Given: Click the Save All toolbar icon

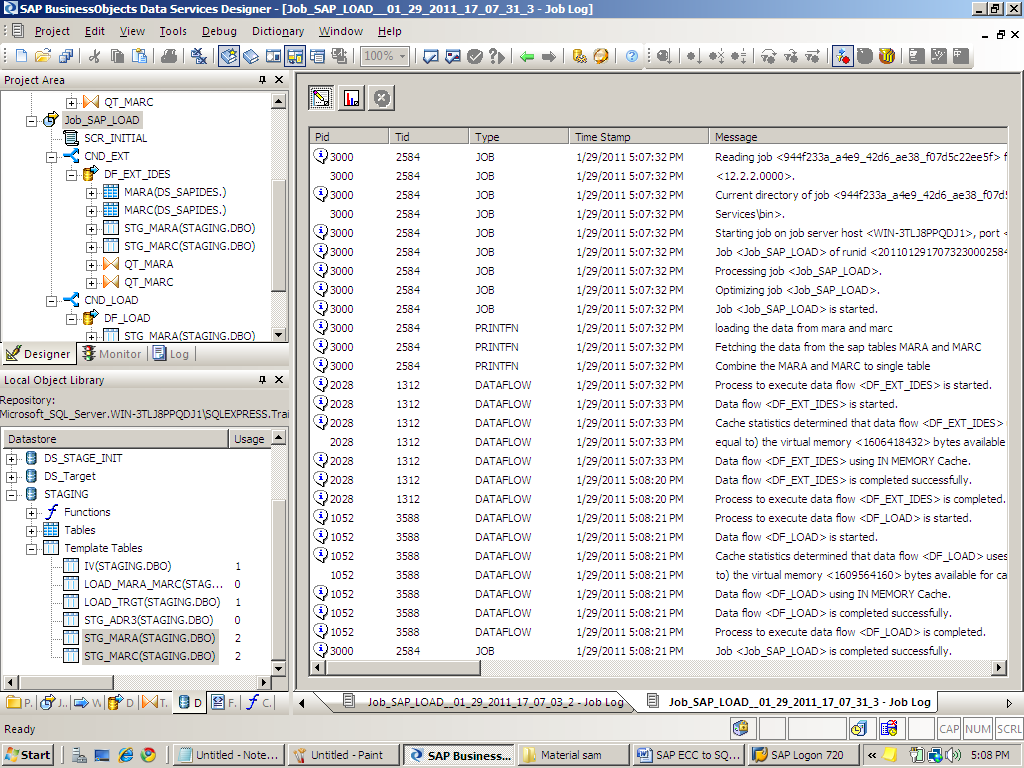Looking at the screenshot, I should point(65,56).
